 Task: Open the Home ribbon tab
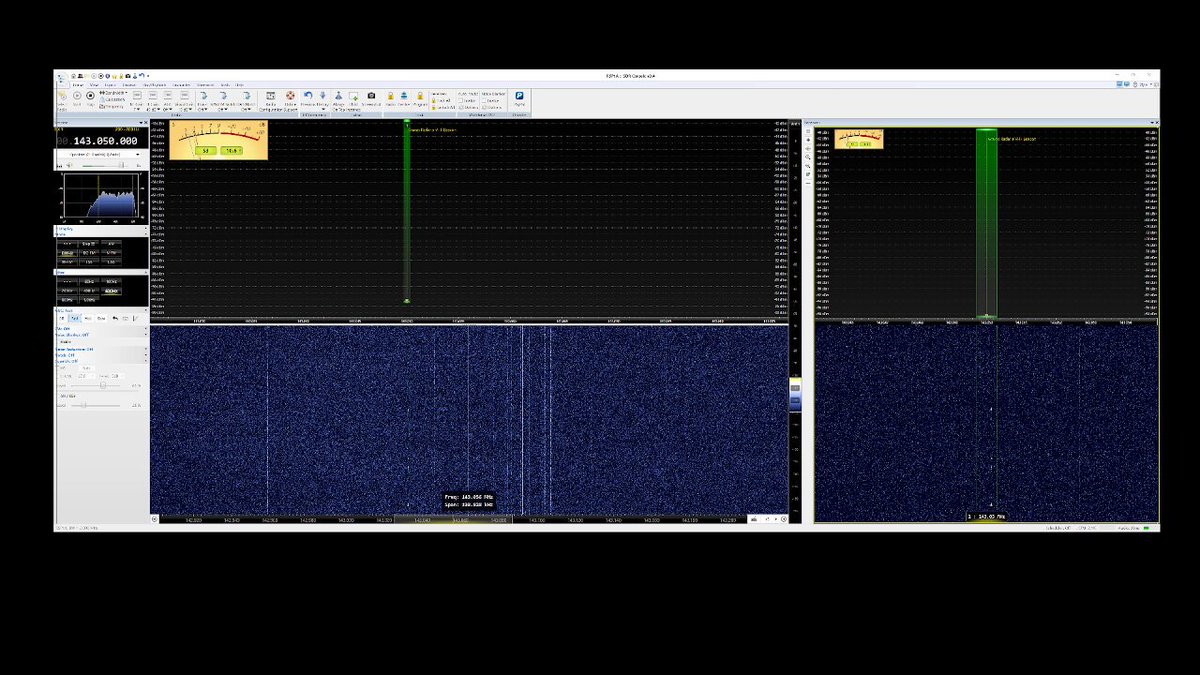coord(78,85)
